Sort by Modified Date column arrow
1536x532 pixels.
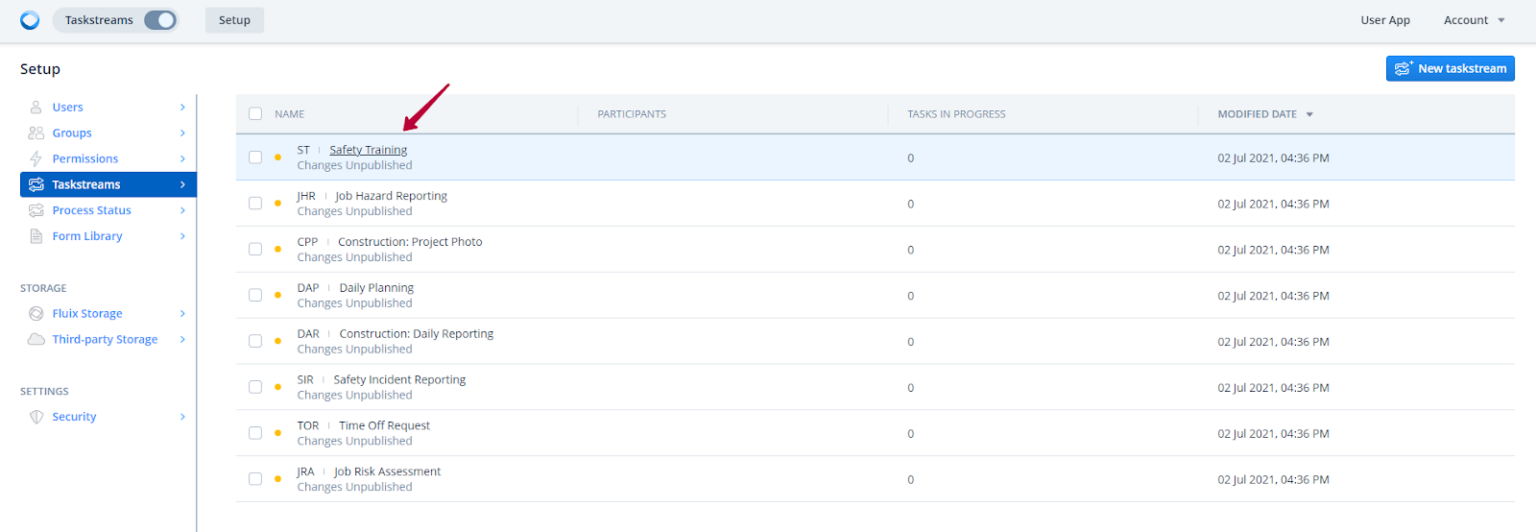point(1309,114)
